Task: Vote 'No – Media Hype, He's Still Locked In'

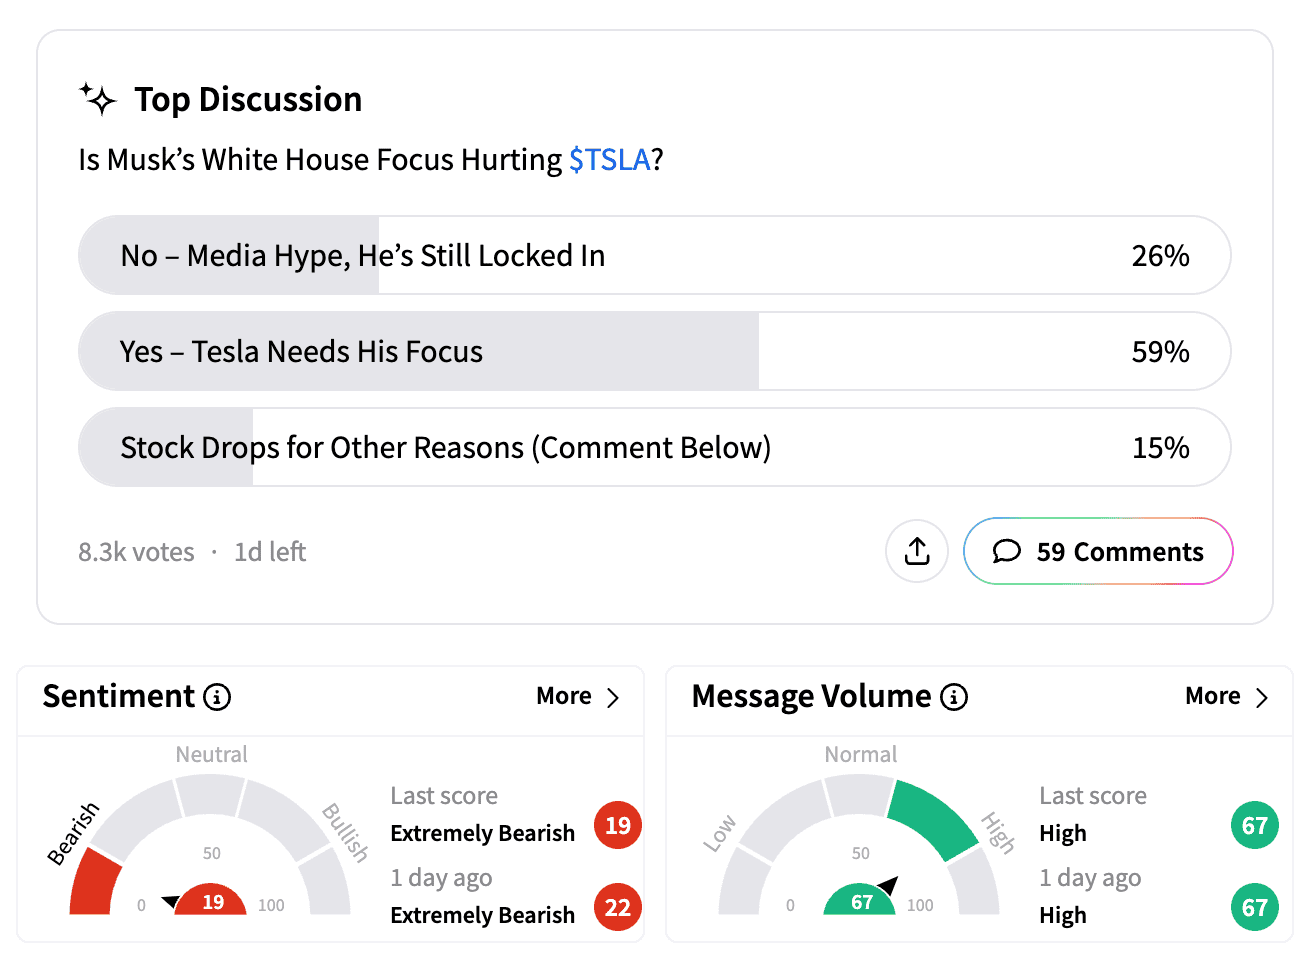Action: pyautogui.click(x=654, y=255)
